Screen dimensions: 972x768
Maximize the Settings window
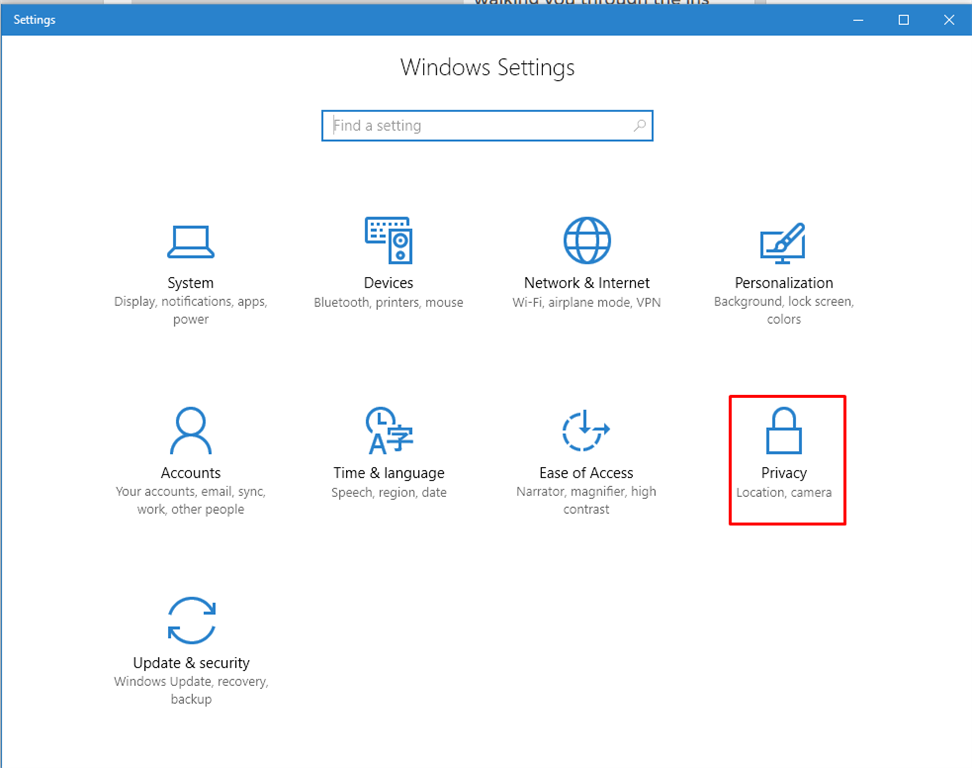click(904, 20)
